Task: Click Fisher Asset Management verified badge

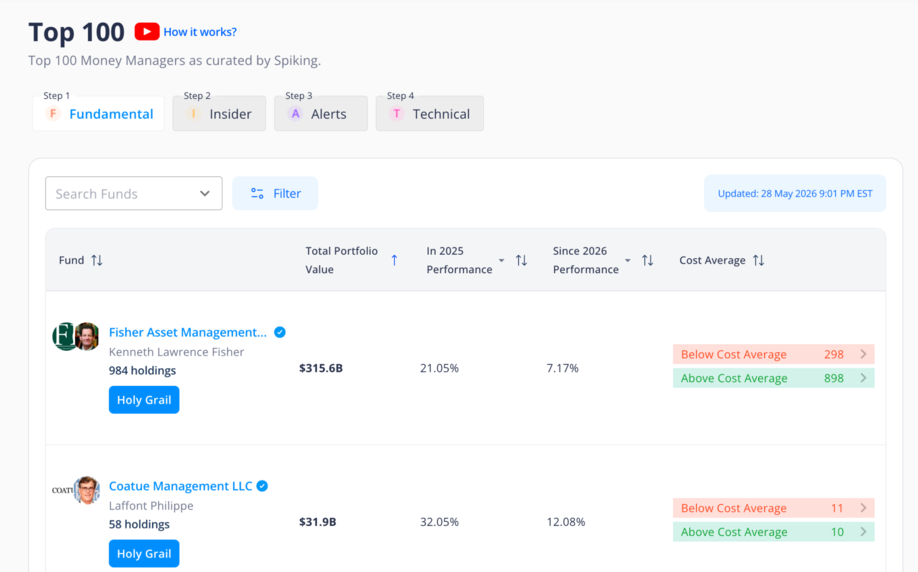Action: (280, 332)
